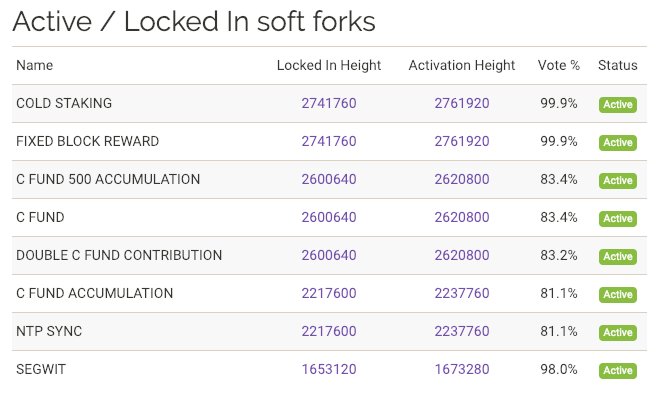Click C FUND row locked in height 2600640
This screenshot has height=394, width=658.
[x=329, y=217]
